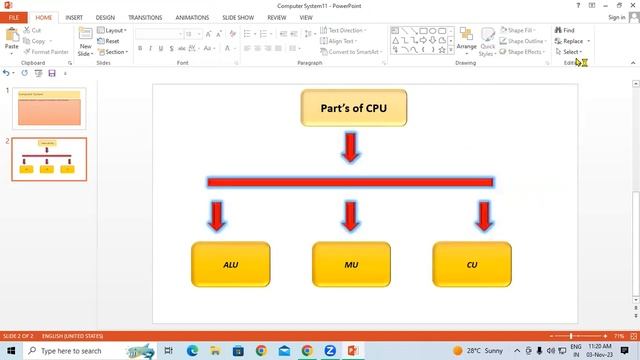This screenshot has height=360, width=640.
Task: Select the Part's of CPU box
Action: click(353, 108)
